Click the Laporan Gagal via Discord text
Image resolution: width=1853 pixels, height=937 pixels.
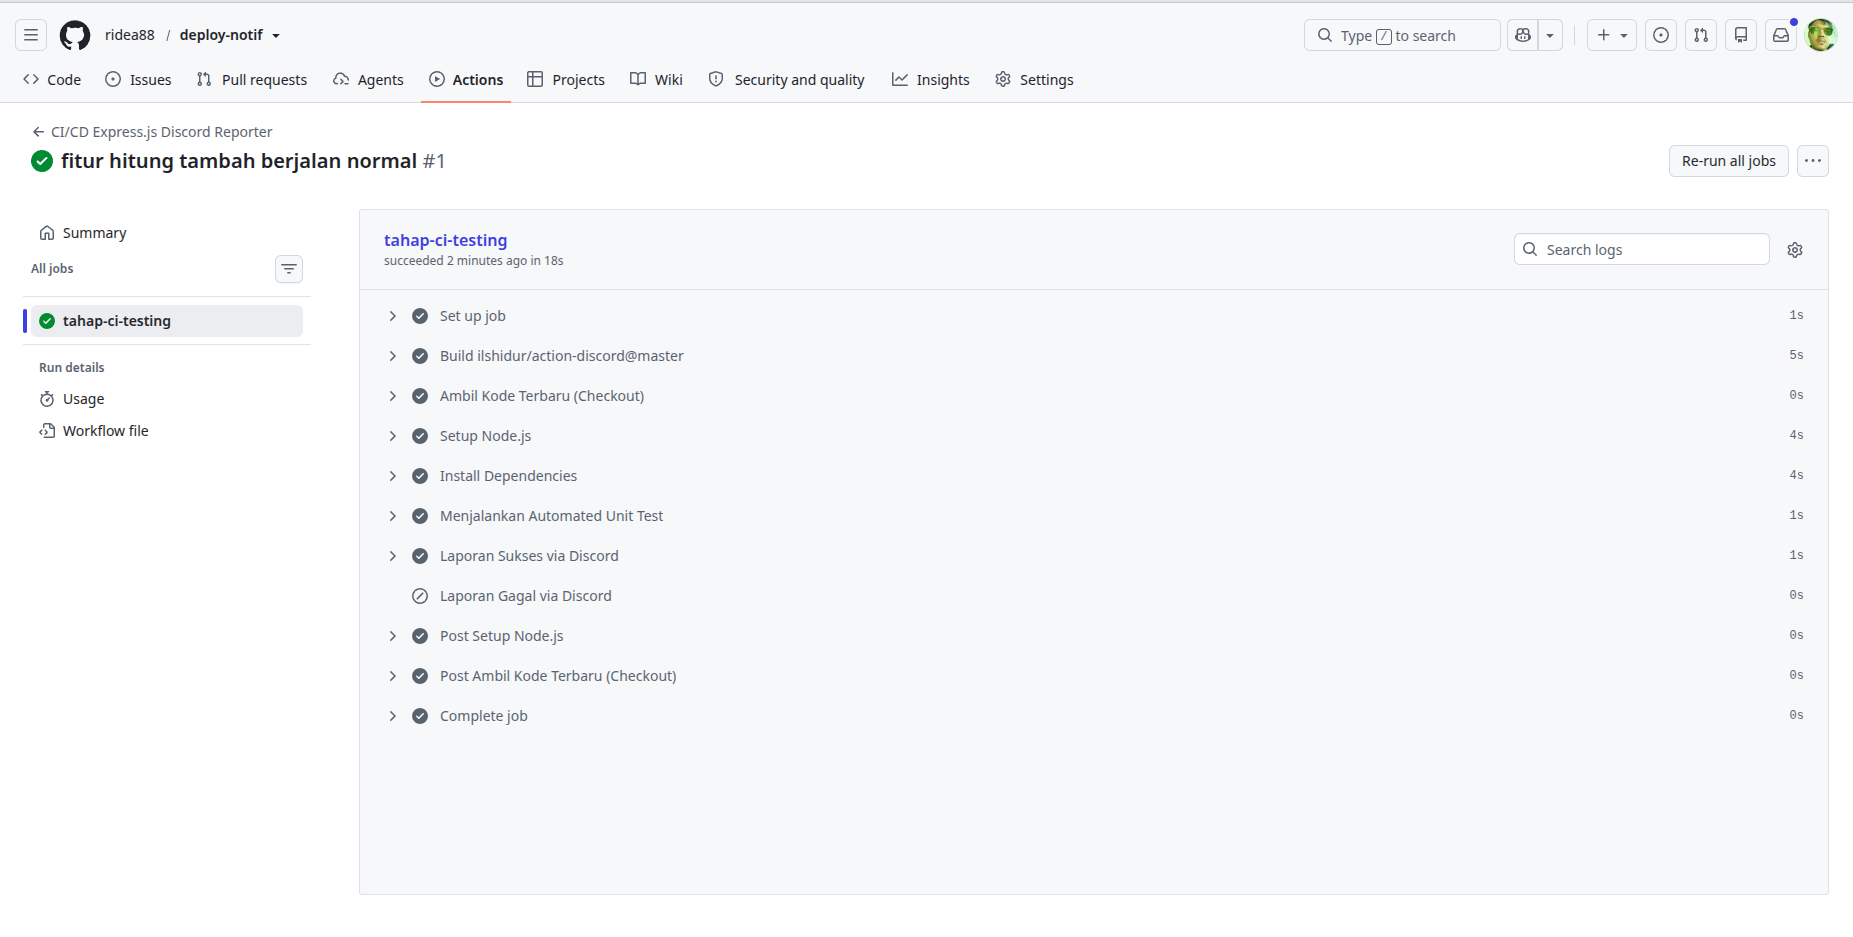click(x=526, y=596)
